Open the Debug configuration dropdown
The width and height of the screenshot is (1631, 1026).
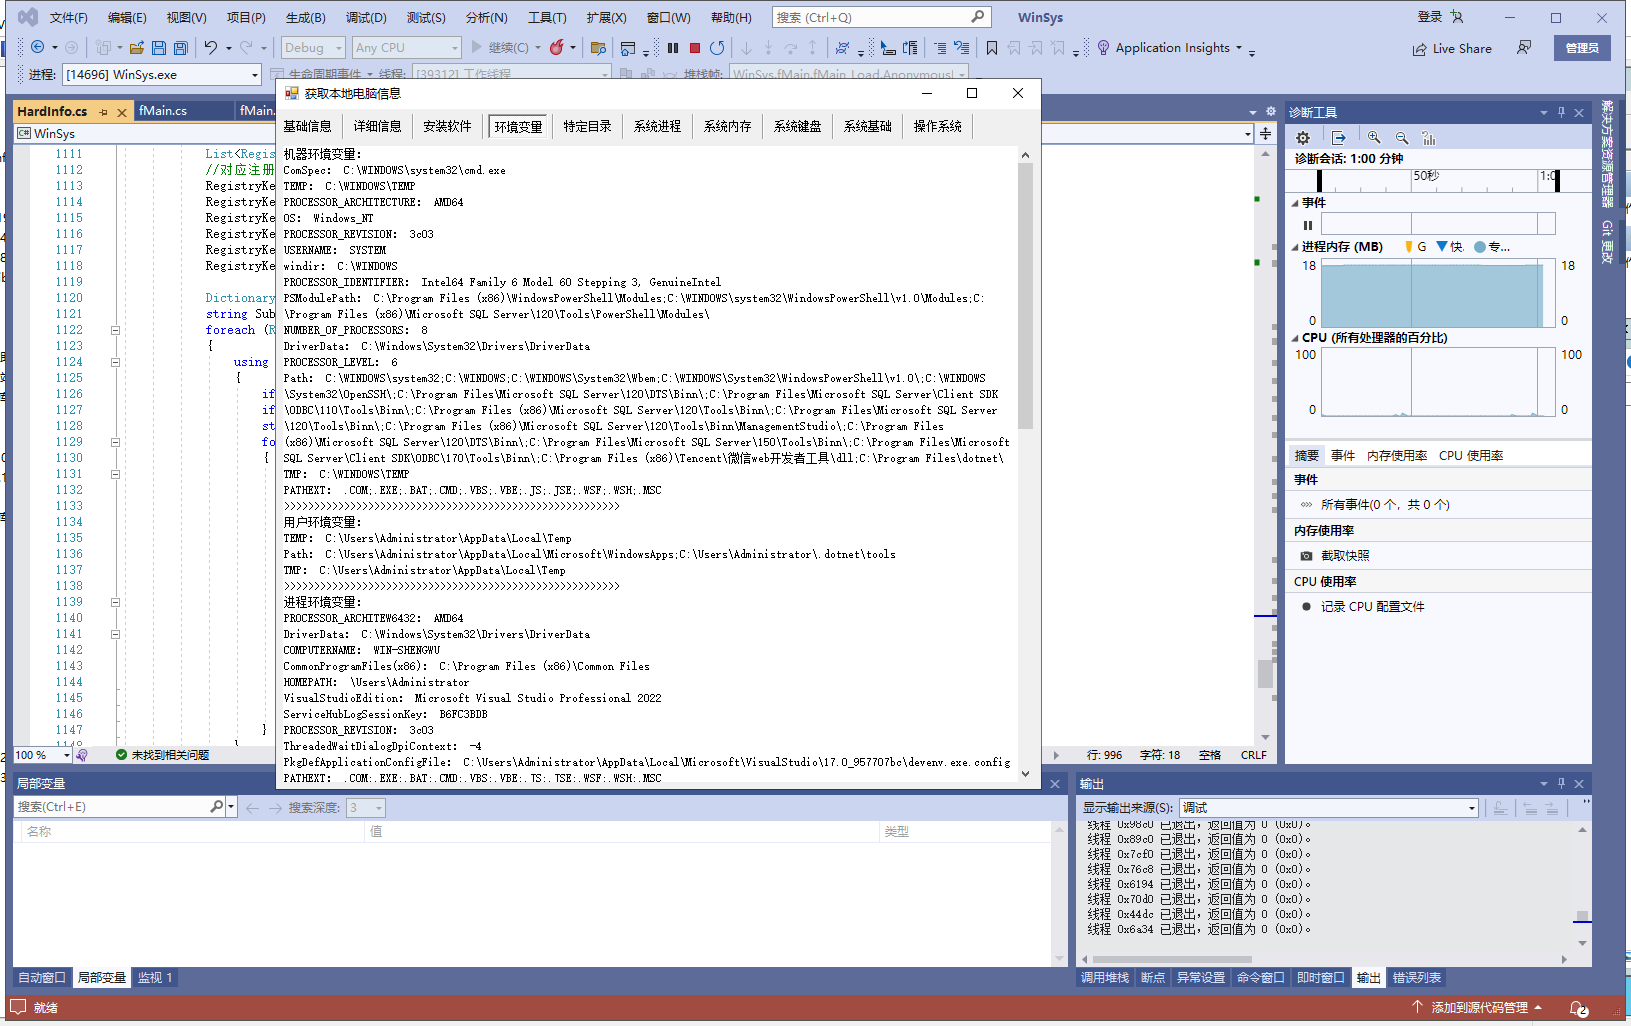(x=313, y=47)
